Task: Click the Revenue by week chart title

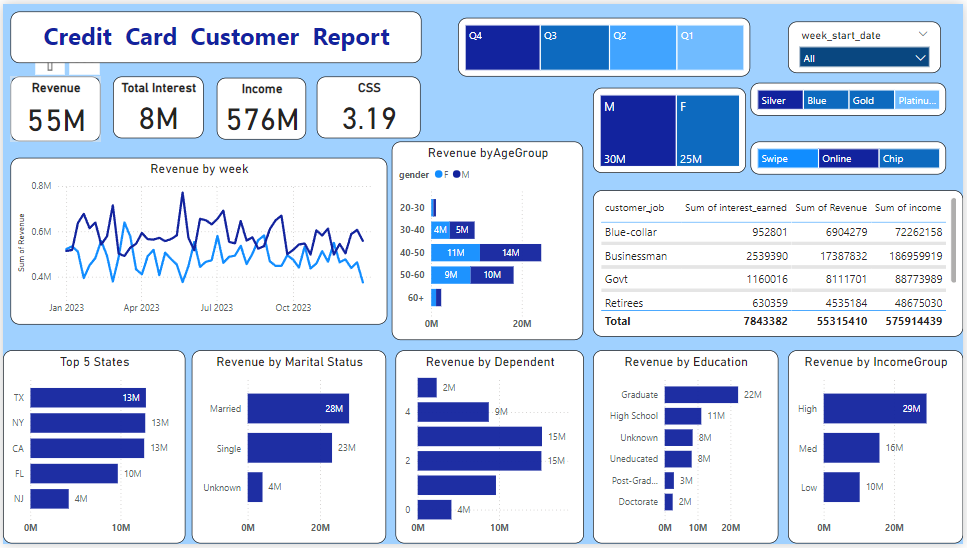Action: [x=199, y=169]
